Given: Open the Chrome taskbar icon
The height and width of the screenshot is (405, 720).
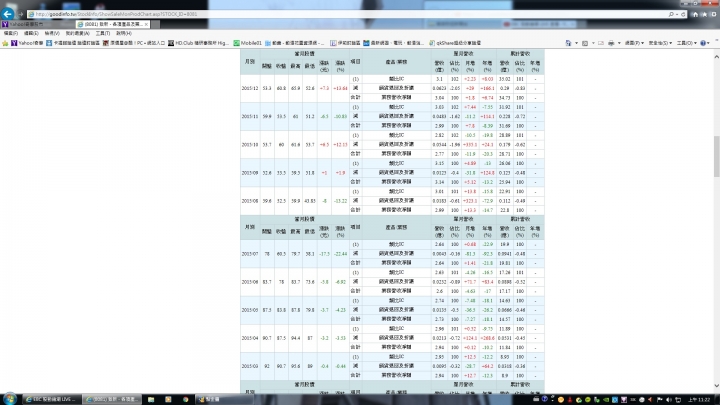Looking at the screenshot, I should [186, 399].
